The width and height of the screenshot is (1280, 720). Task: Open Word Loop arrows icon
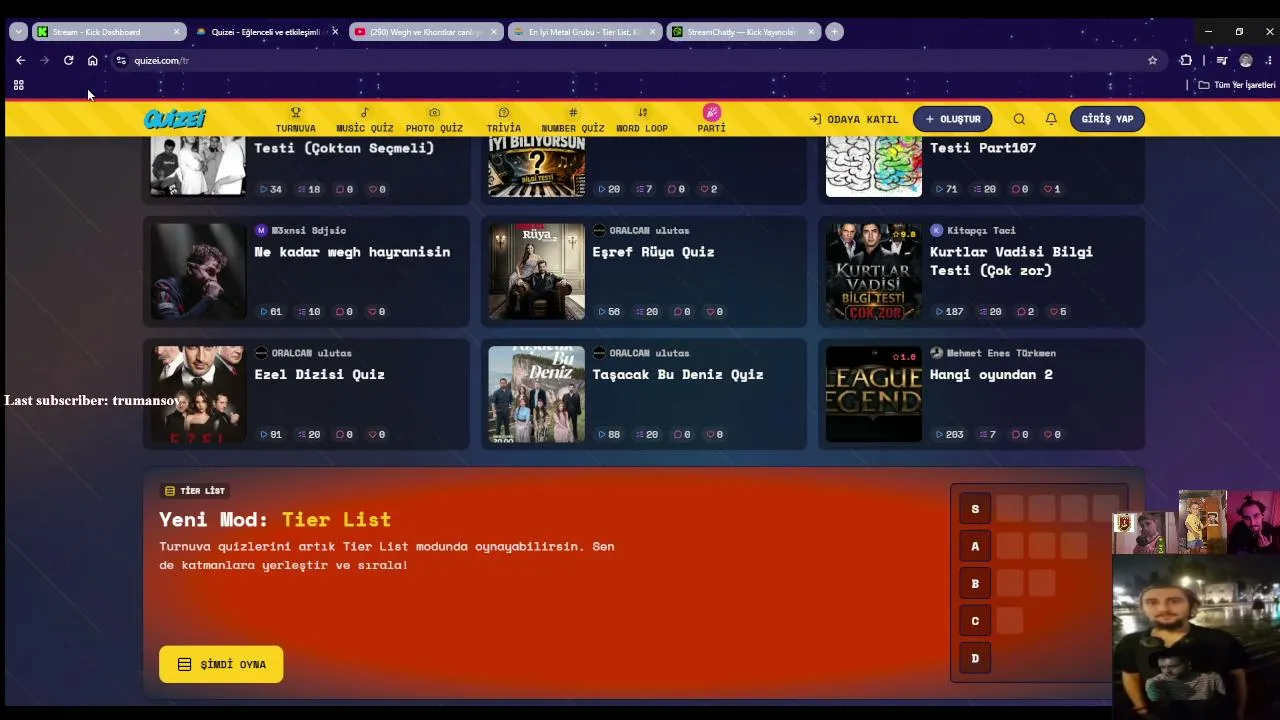point(642,112)
